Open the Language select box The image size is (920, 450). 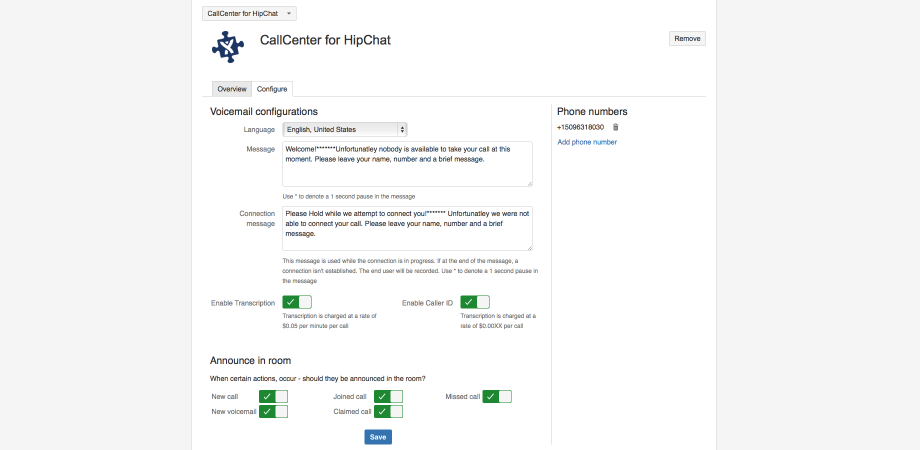344,130
